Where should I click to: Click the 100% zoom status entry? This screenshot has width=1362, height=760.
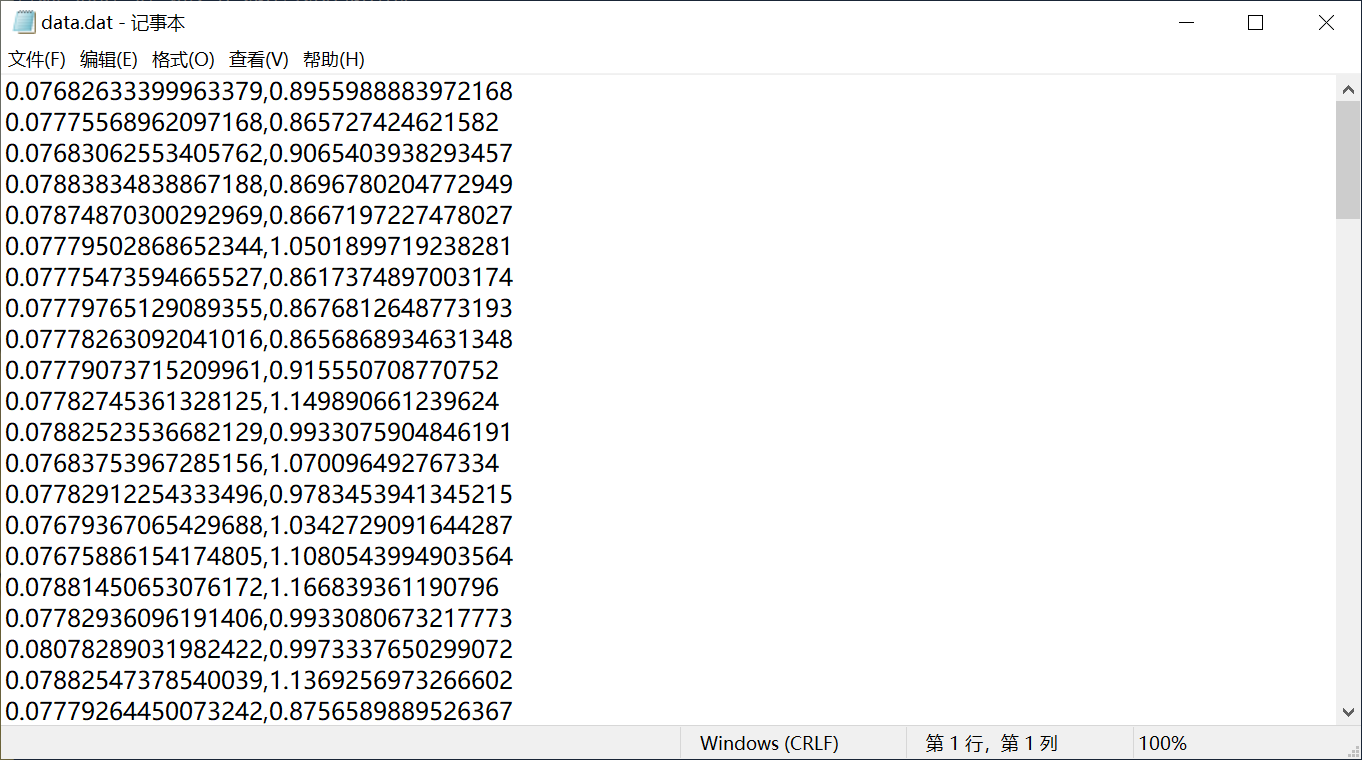pyautogui.click(x=1162, y=744)
